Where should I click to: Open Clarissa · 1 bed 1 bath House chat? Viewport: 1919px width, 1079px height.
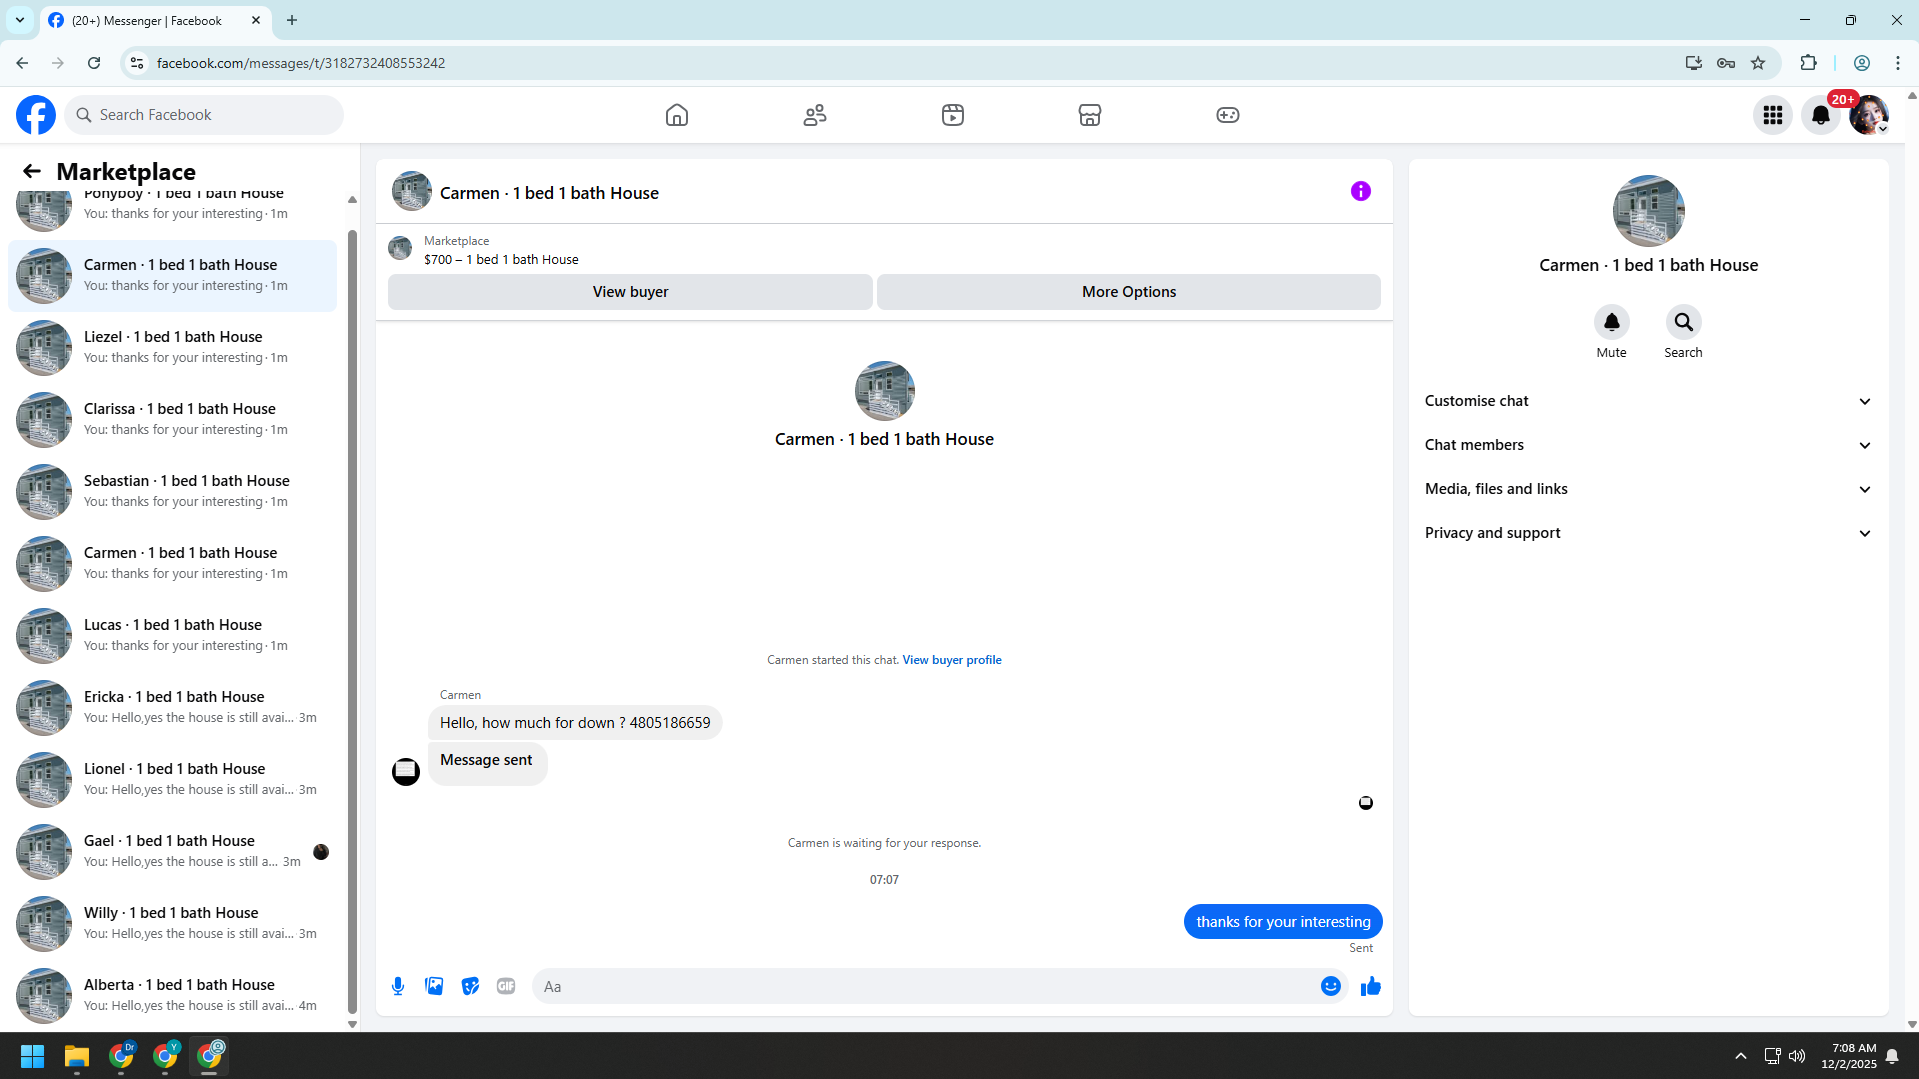pyautogui.click(x=172, y=419)
